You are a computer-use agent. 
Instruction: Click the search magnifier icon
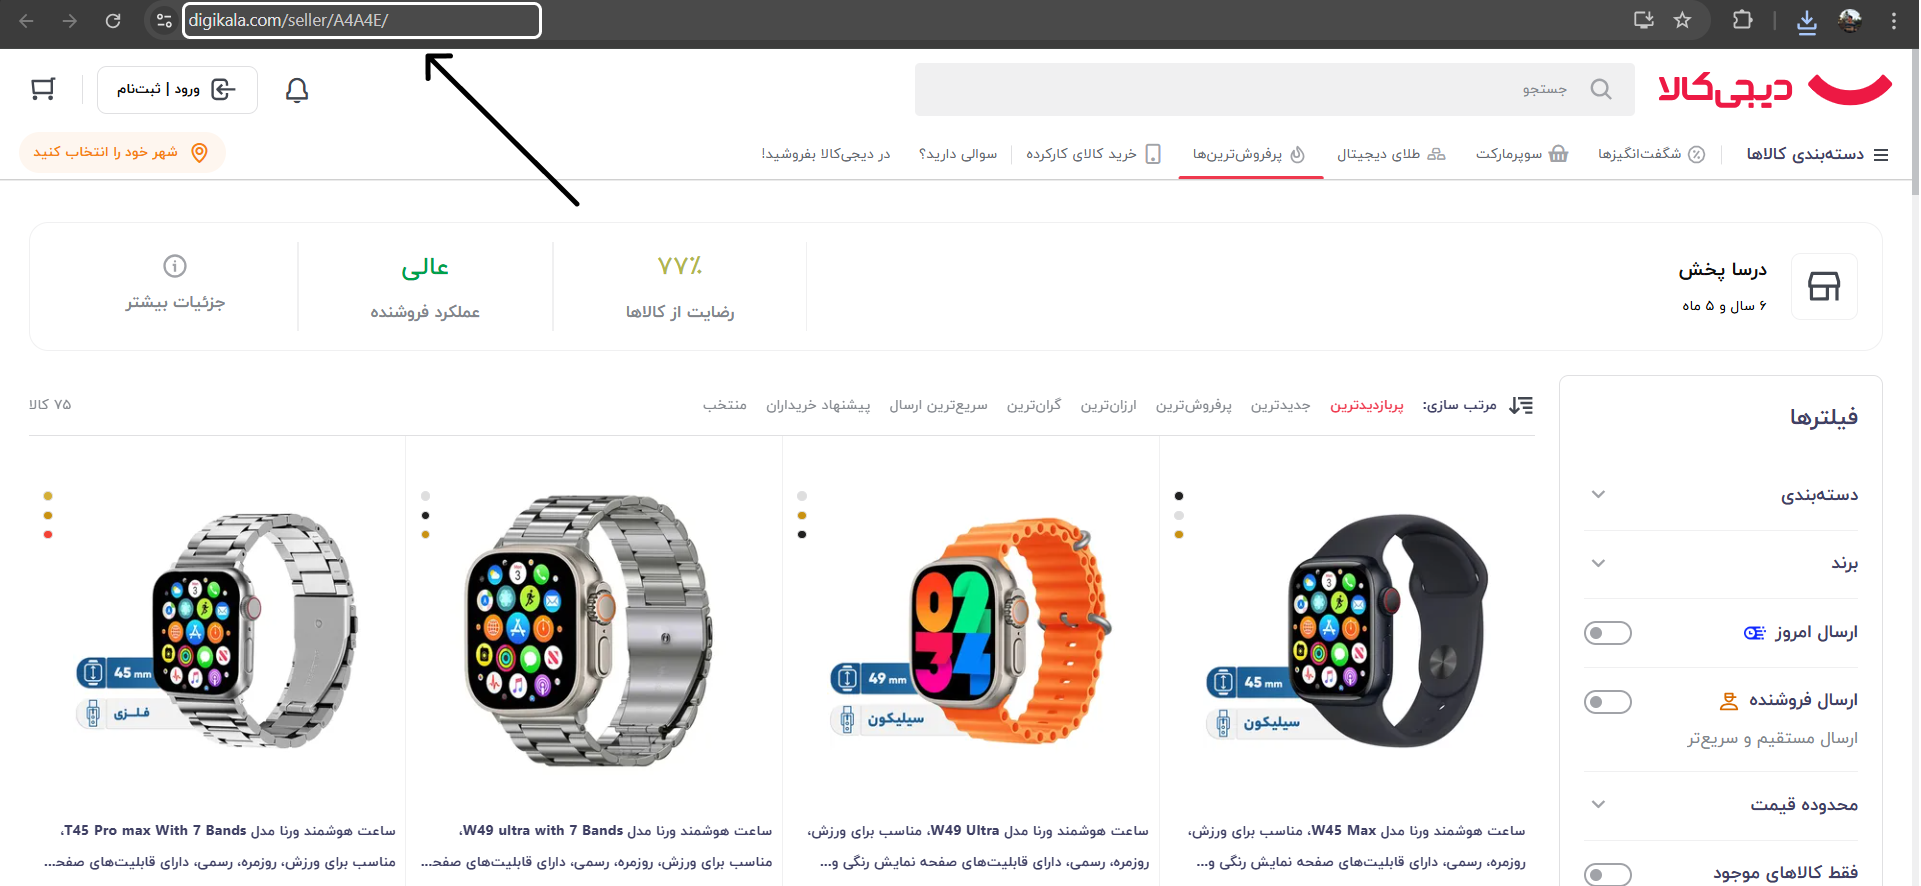pyautogui.click(x=1601, y=89)
